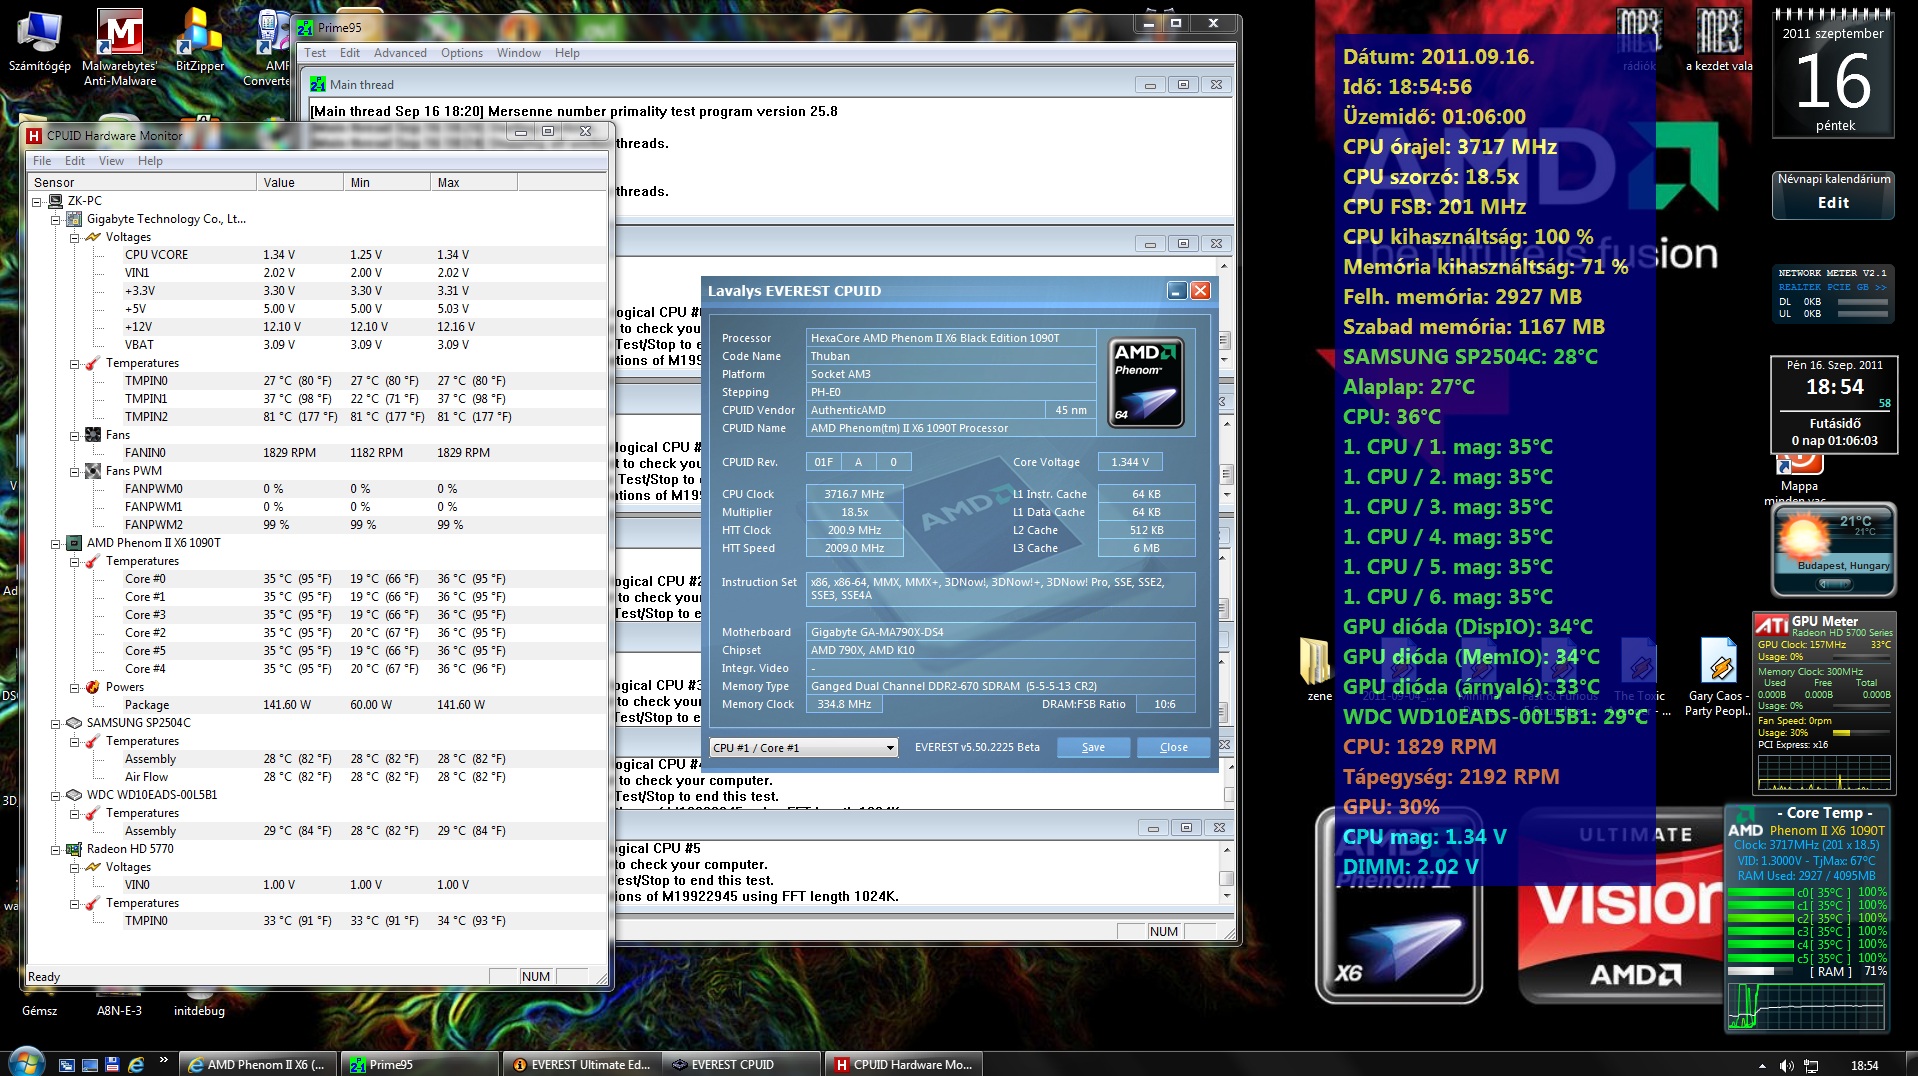The height and width of the screenshot is (1076, 1918).
Task: Click the taskbar clock showing 18:54
Action: pyautogui.click(x=1864, y=1066)
